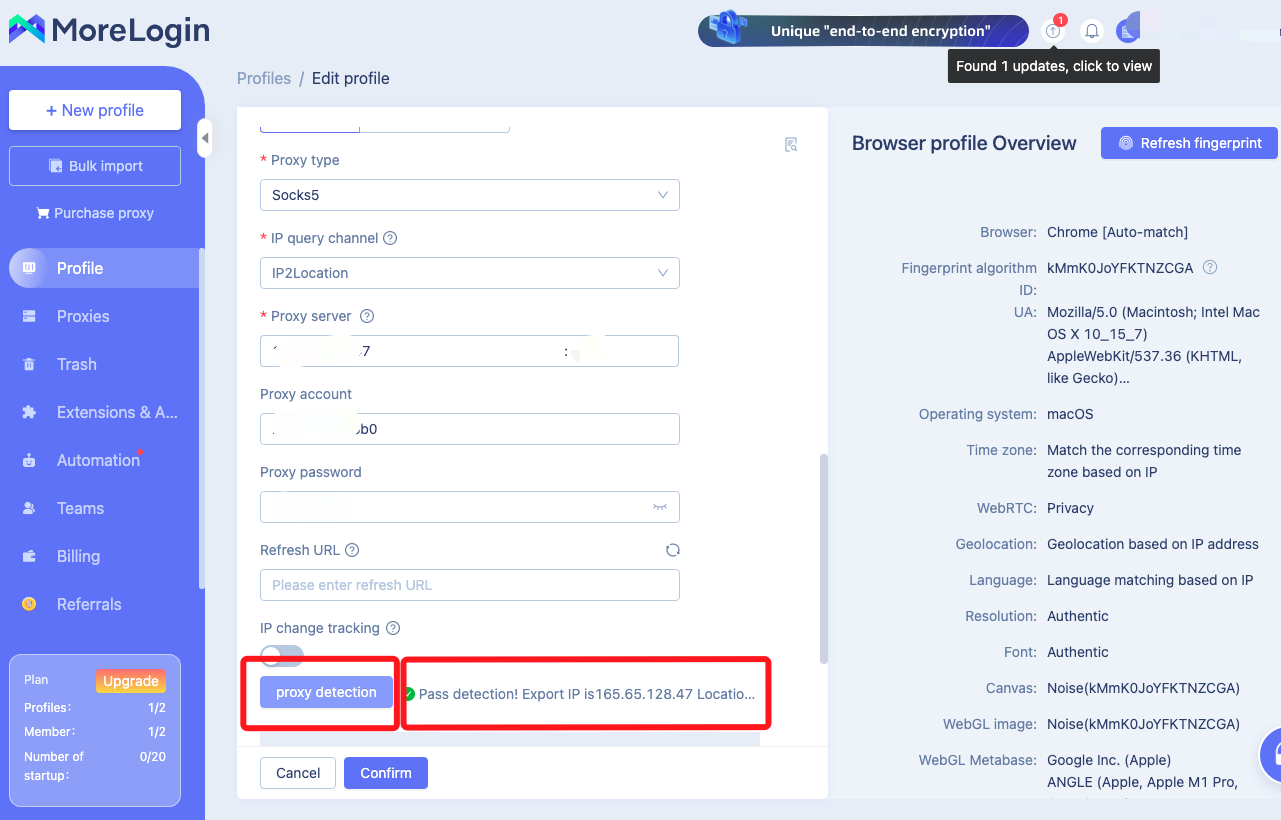The image size is (1281, 820).
Task: Click the IP change tracking help icon
Action: click(x=393, y=628)
